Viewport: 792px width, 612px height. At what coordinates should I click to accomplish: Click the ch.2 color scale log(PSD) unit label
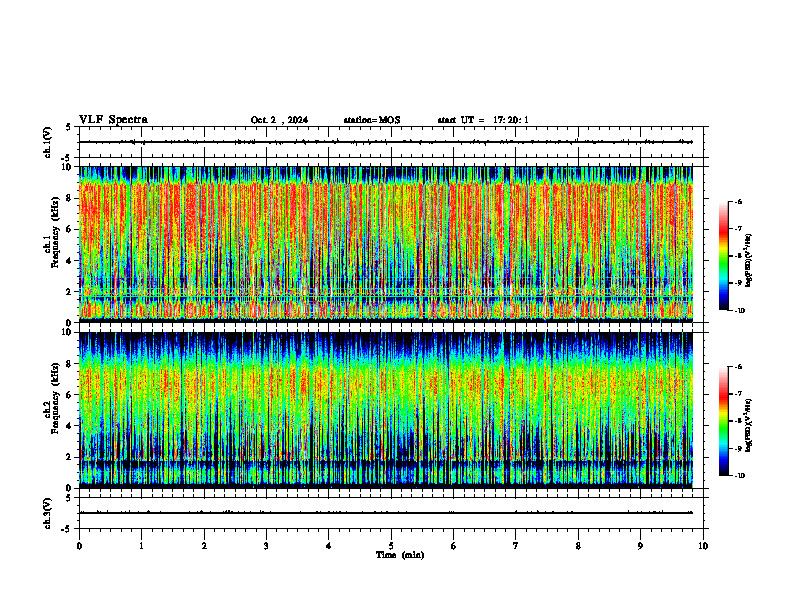[x=749, y=425]
